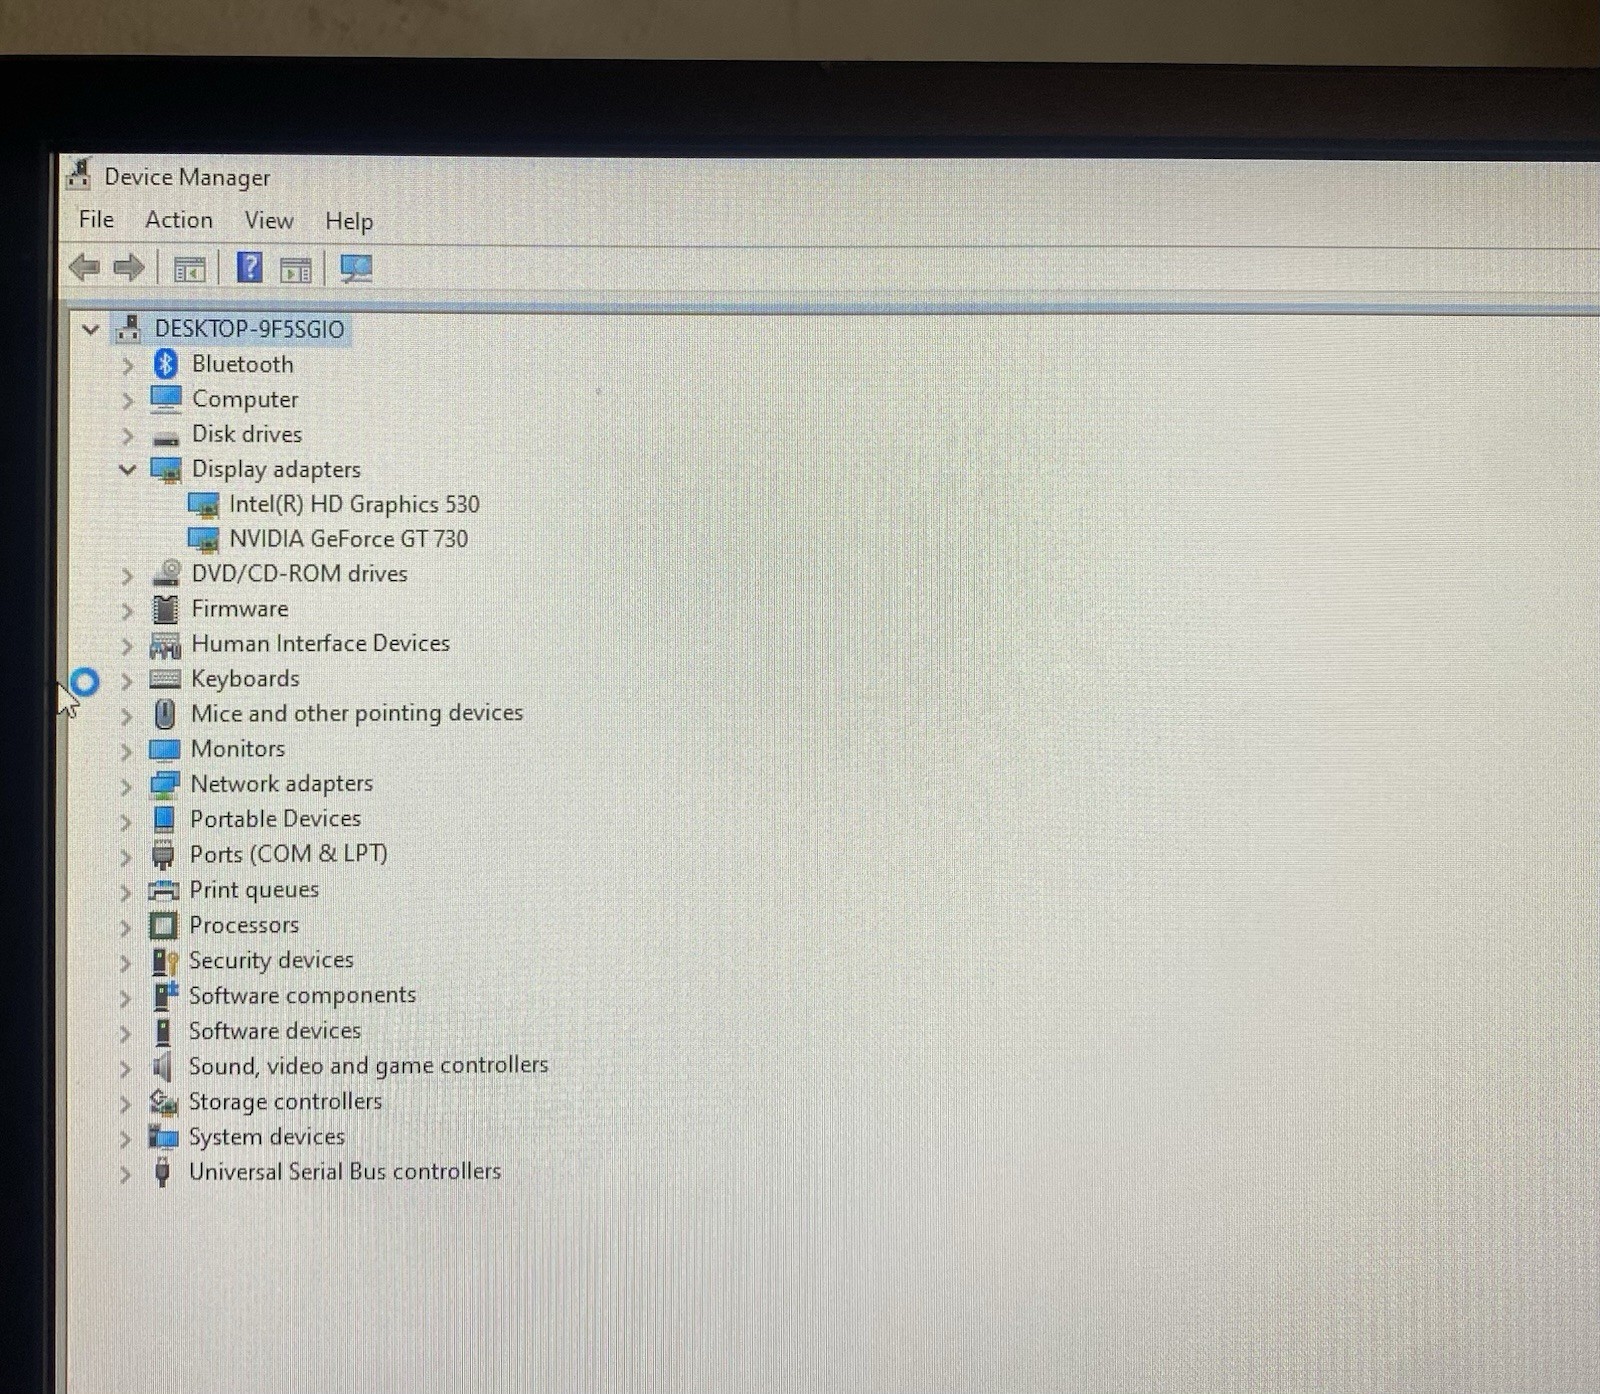This screenshot has height=1394, width=1600.
Task: Expand the Keyboards category arrow
Action: [x=127, y=680]
